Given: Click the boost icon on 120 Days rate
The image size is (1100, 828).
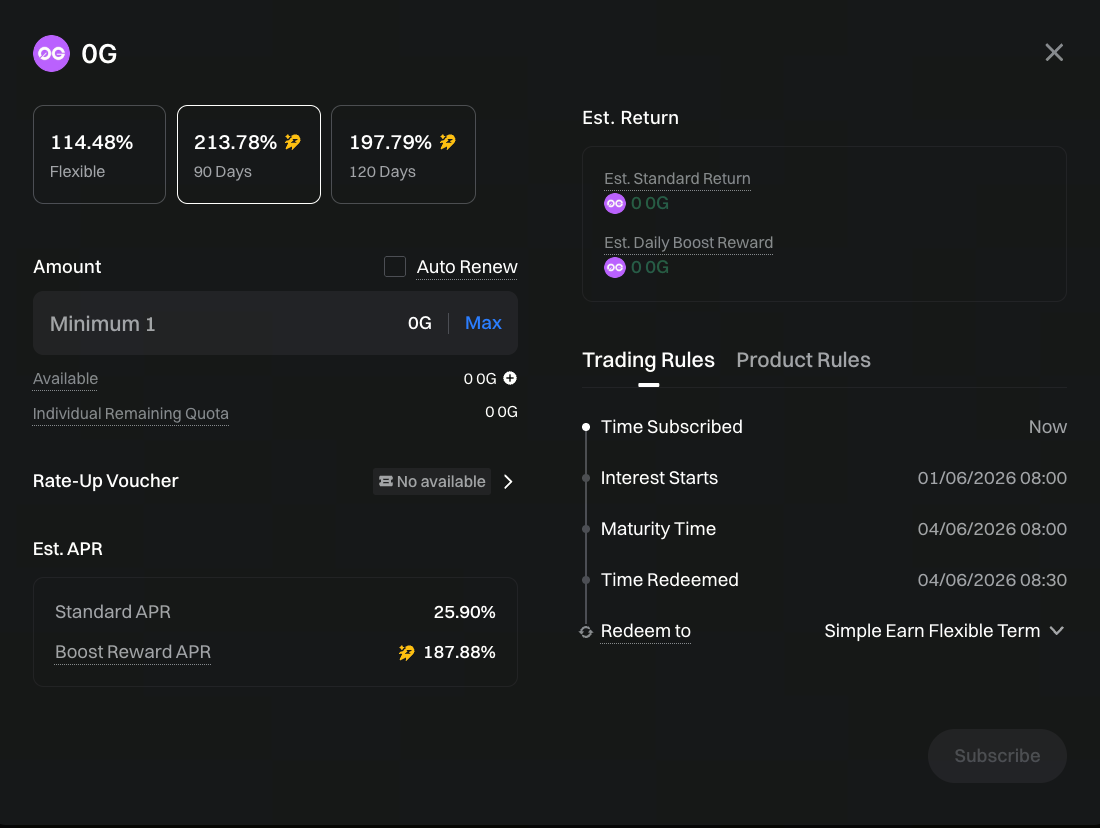Looking at the screenshot, I should coord(447,142).
